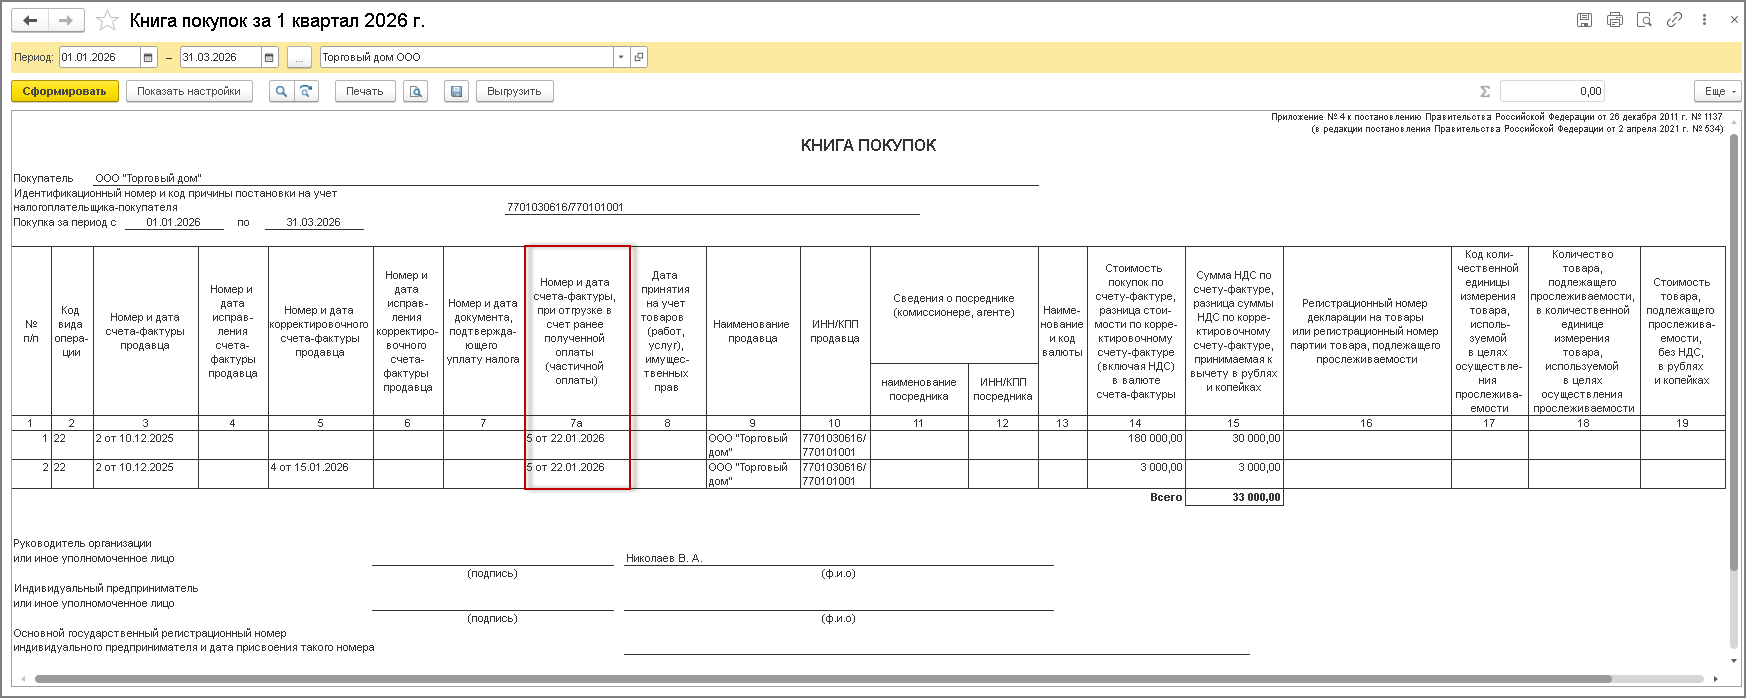The image size is (1746, 698).
Task: Open search with magnifier icon in toolbar
Action: [281, 91]
